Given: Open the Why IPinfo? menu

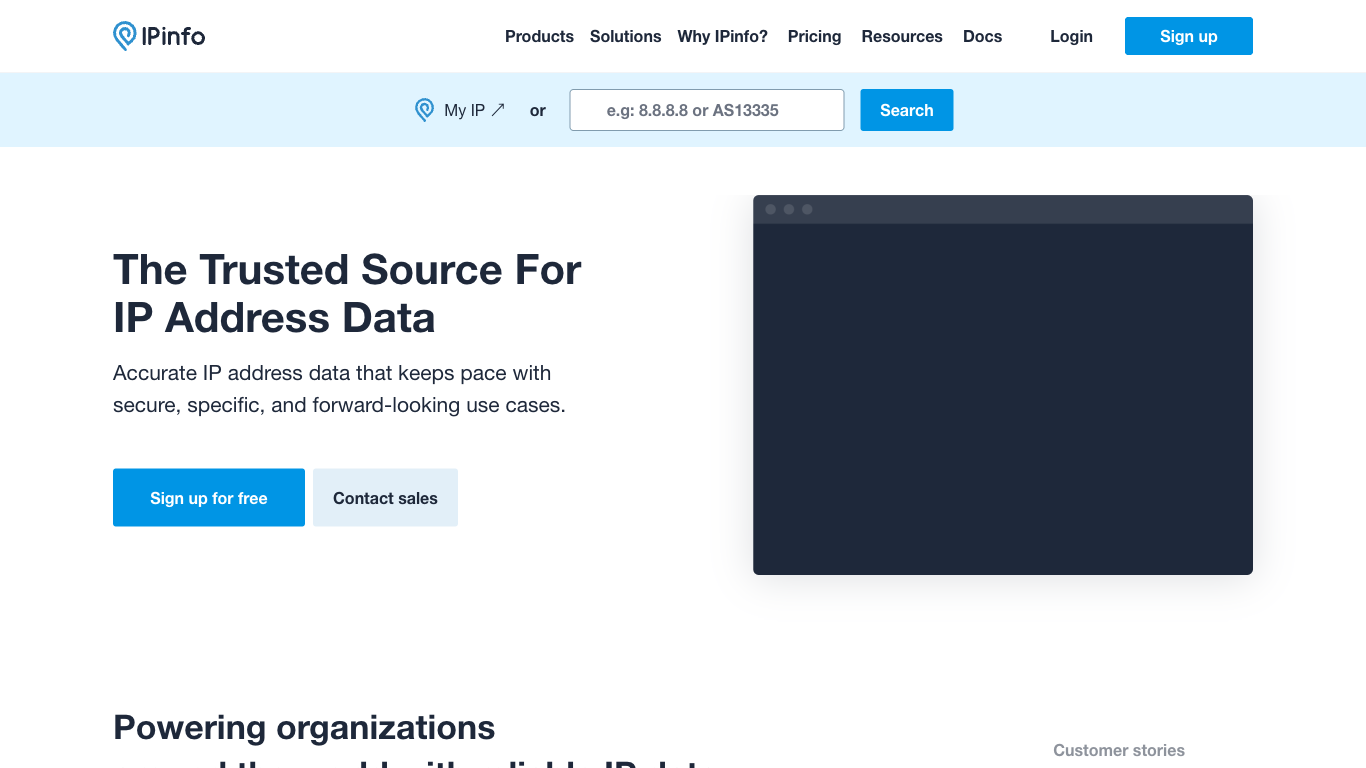Looking at the screenshot, I should coord(722,36).
